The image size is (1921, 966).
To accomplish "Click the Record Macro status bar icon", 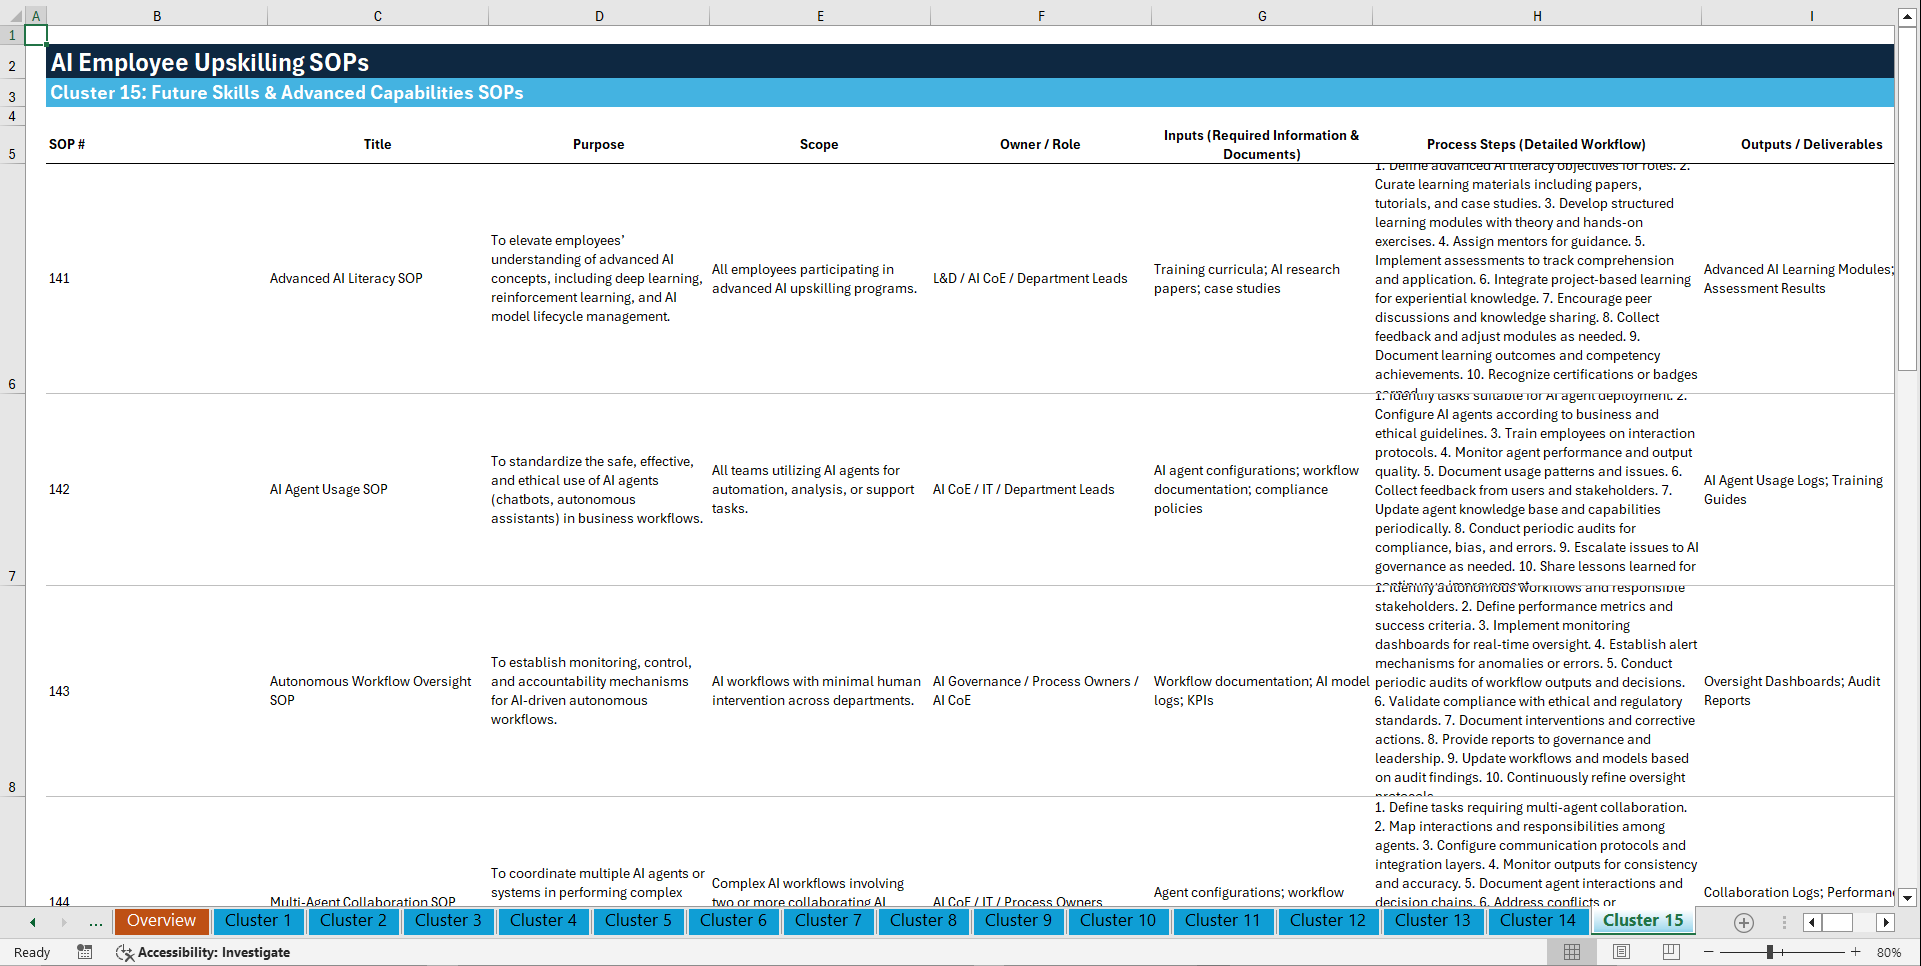I will [85, 952].
